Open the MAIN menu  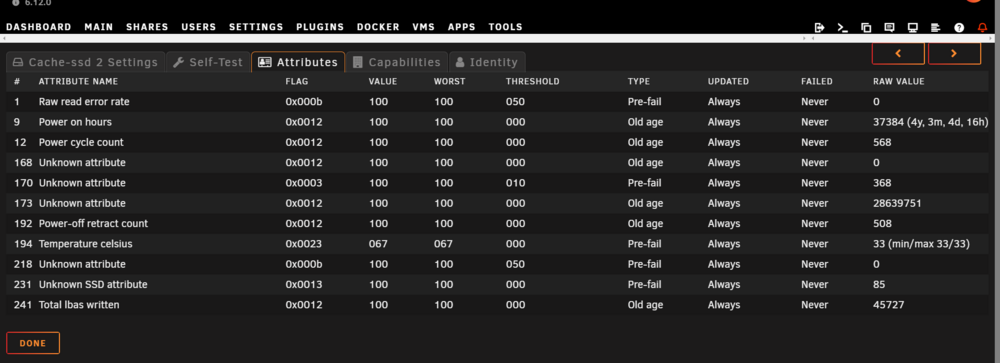pos(99,27)
